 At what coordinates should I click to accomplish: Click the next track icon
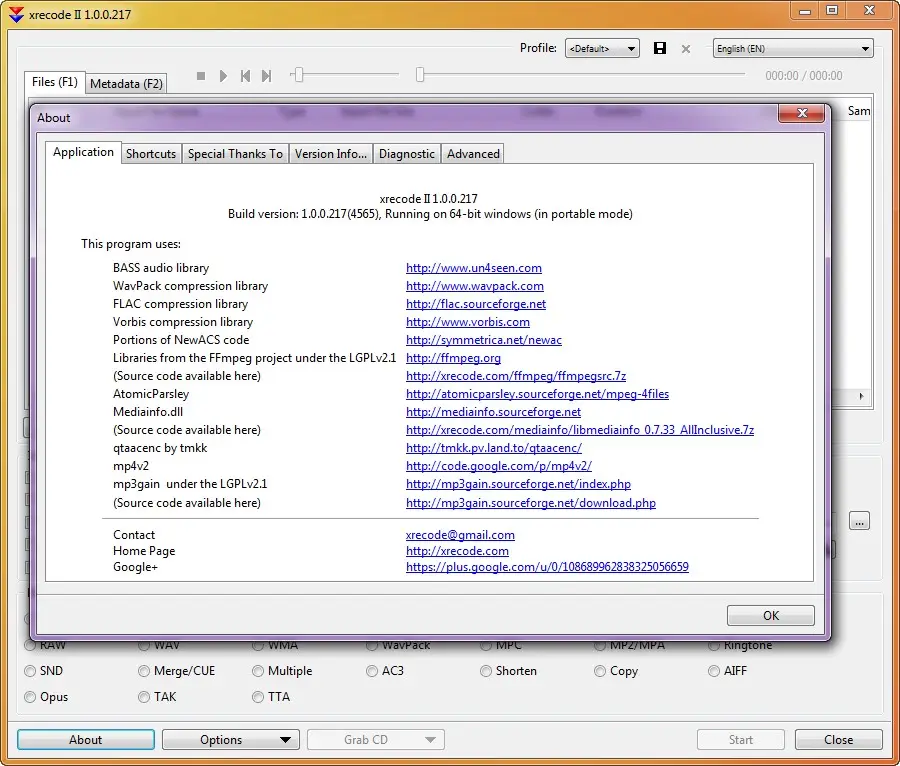coord(266,76)
